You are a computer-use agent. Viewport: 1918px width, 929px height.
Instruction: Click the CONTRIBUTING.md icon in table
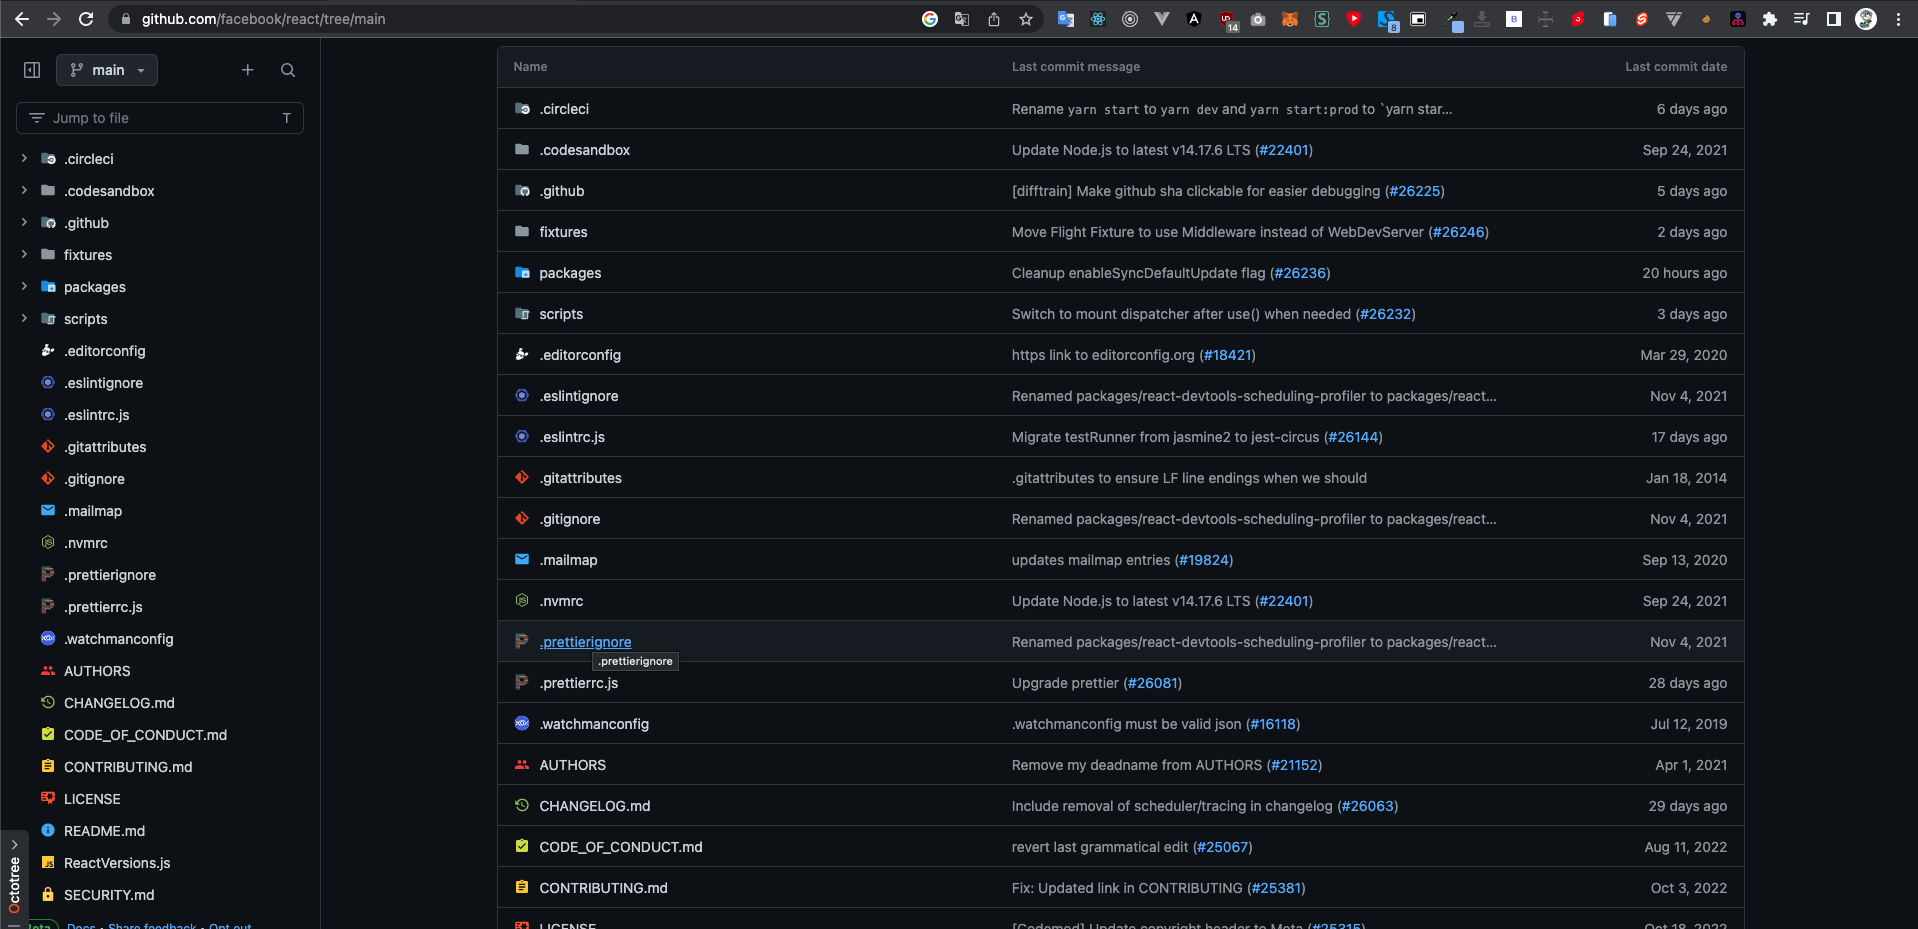tap(522, 888)
